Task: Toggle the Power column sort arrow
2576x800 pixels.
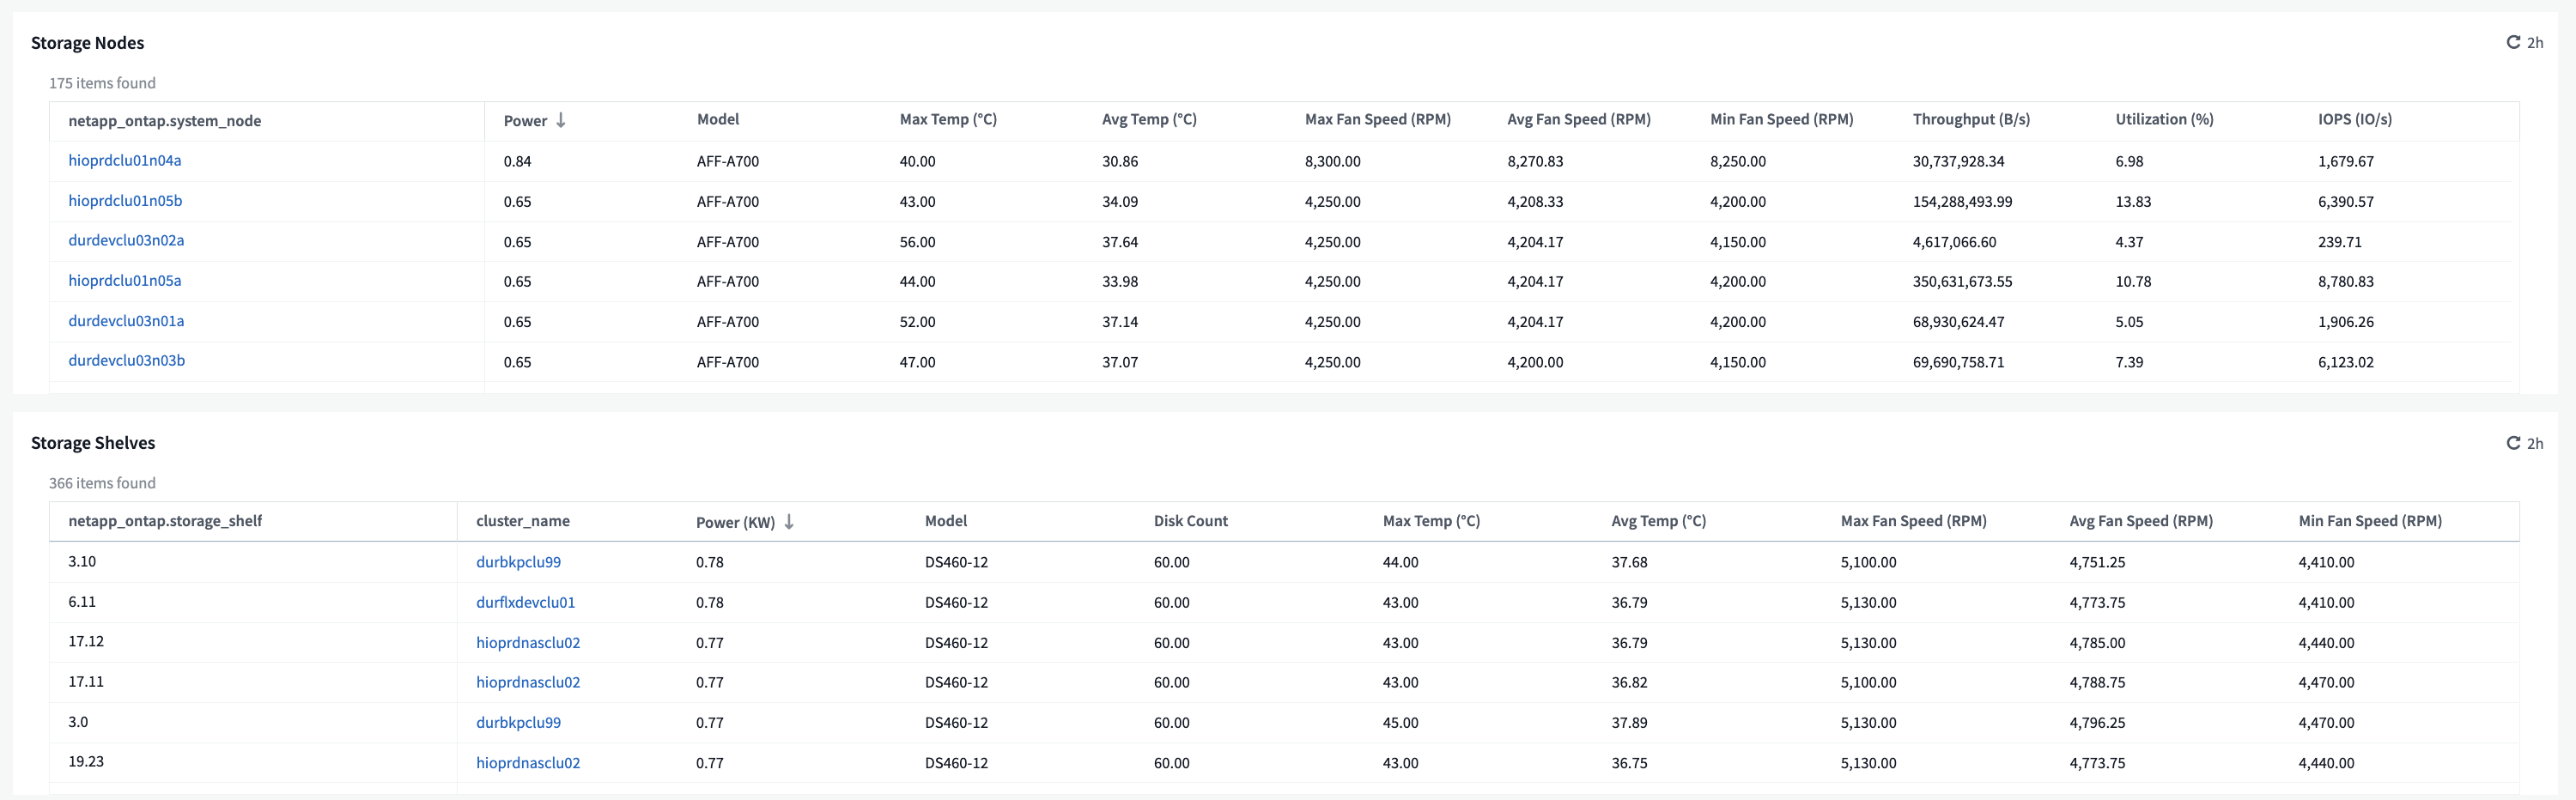Action: [561, 120]
